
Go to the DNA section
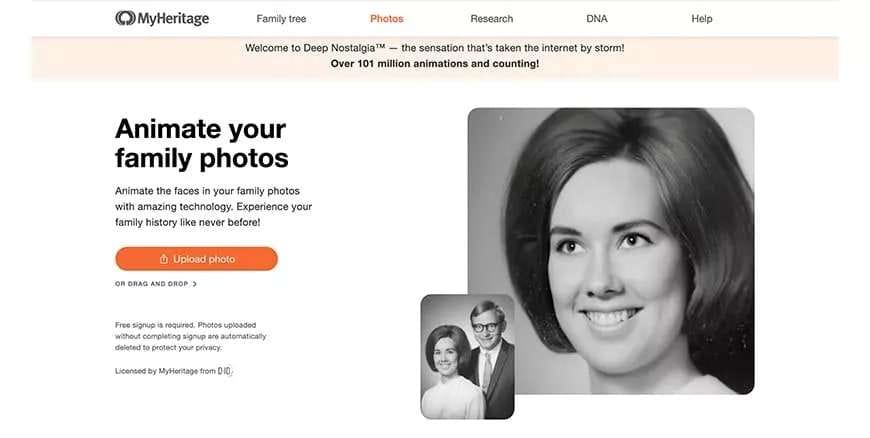596,19
